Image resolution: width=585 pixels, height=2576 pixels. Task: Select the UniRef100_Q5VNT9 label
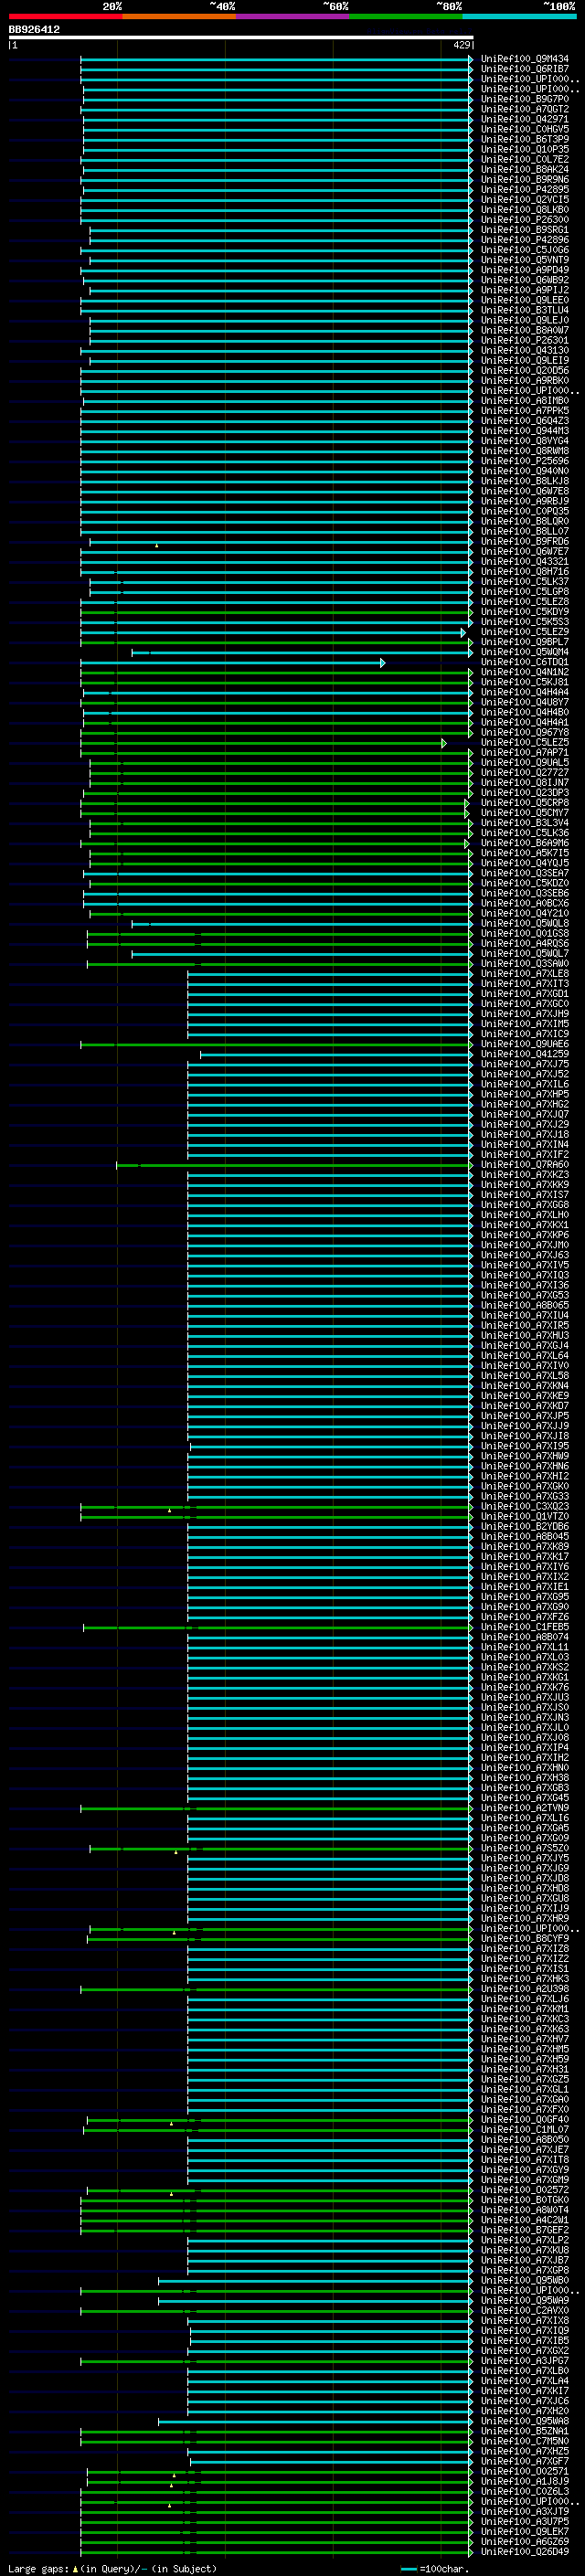[x=525, y=261]
